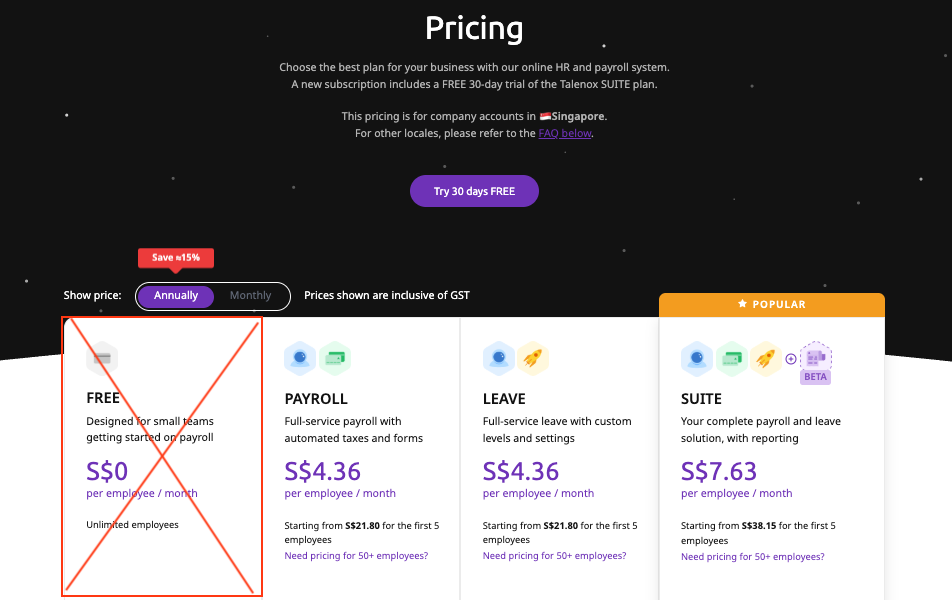Click the green payslip icon on the SUITE plan
The image size is (952, 600).
733,358
